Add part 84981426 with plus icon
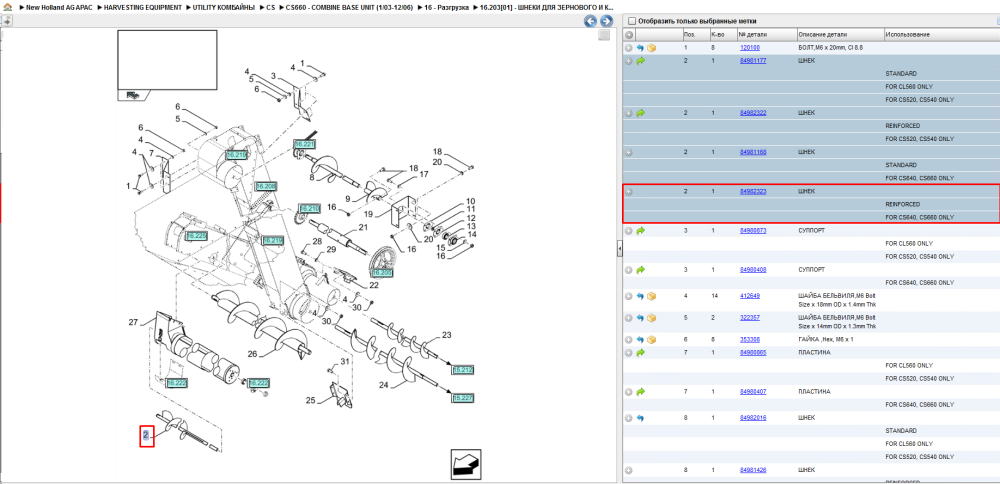Screen dimensions: 1000x484 coord(629,470)
